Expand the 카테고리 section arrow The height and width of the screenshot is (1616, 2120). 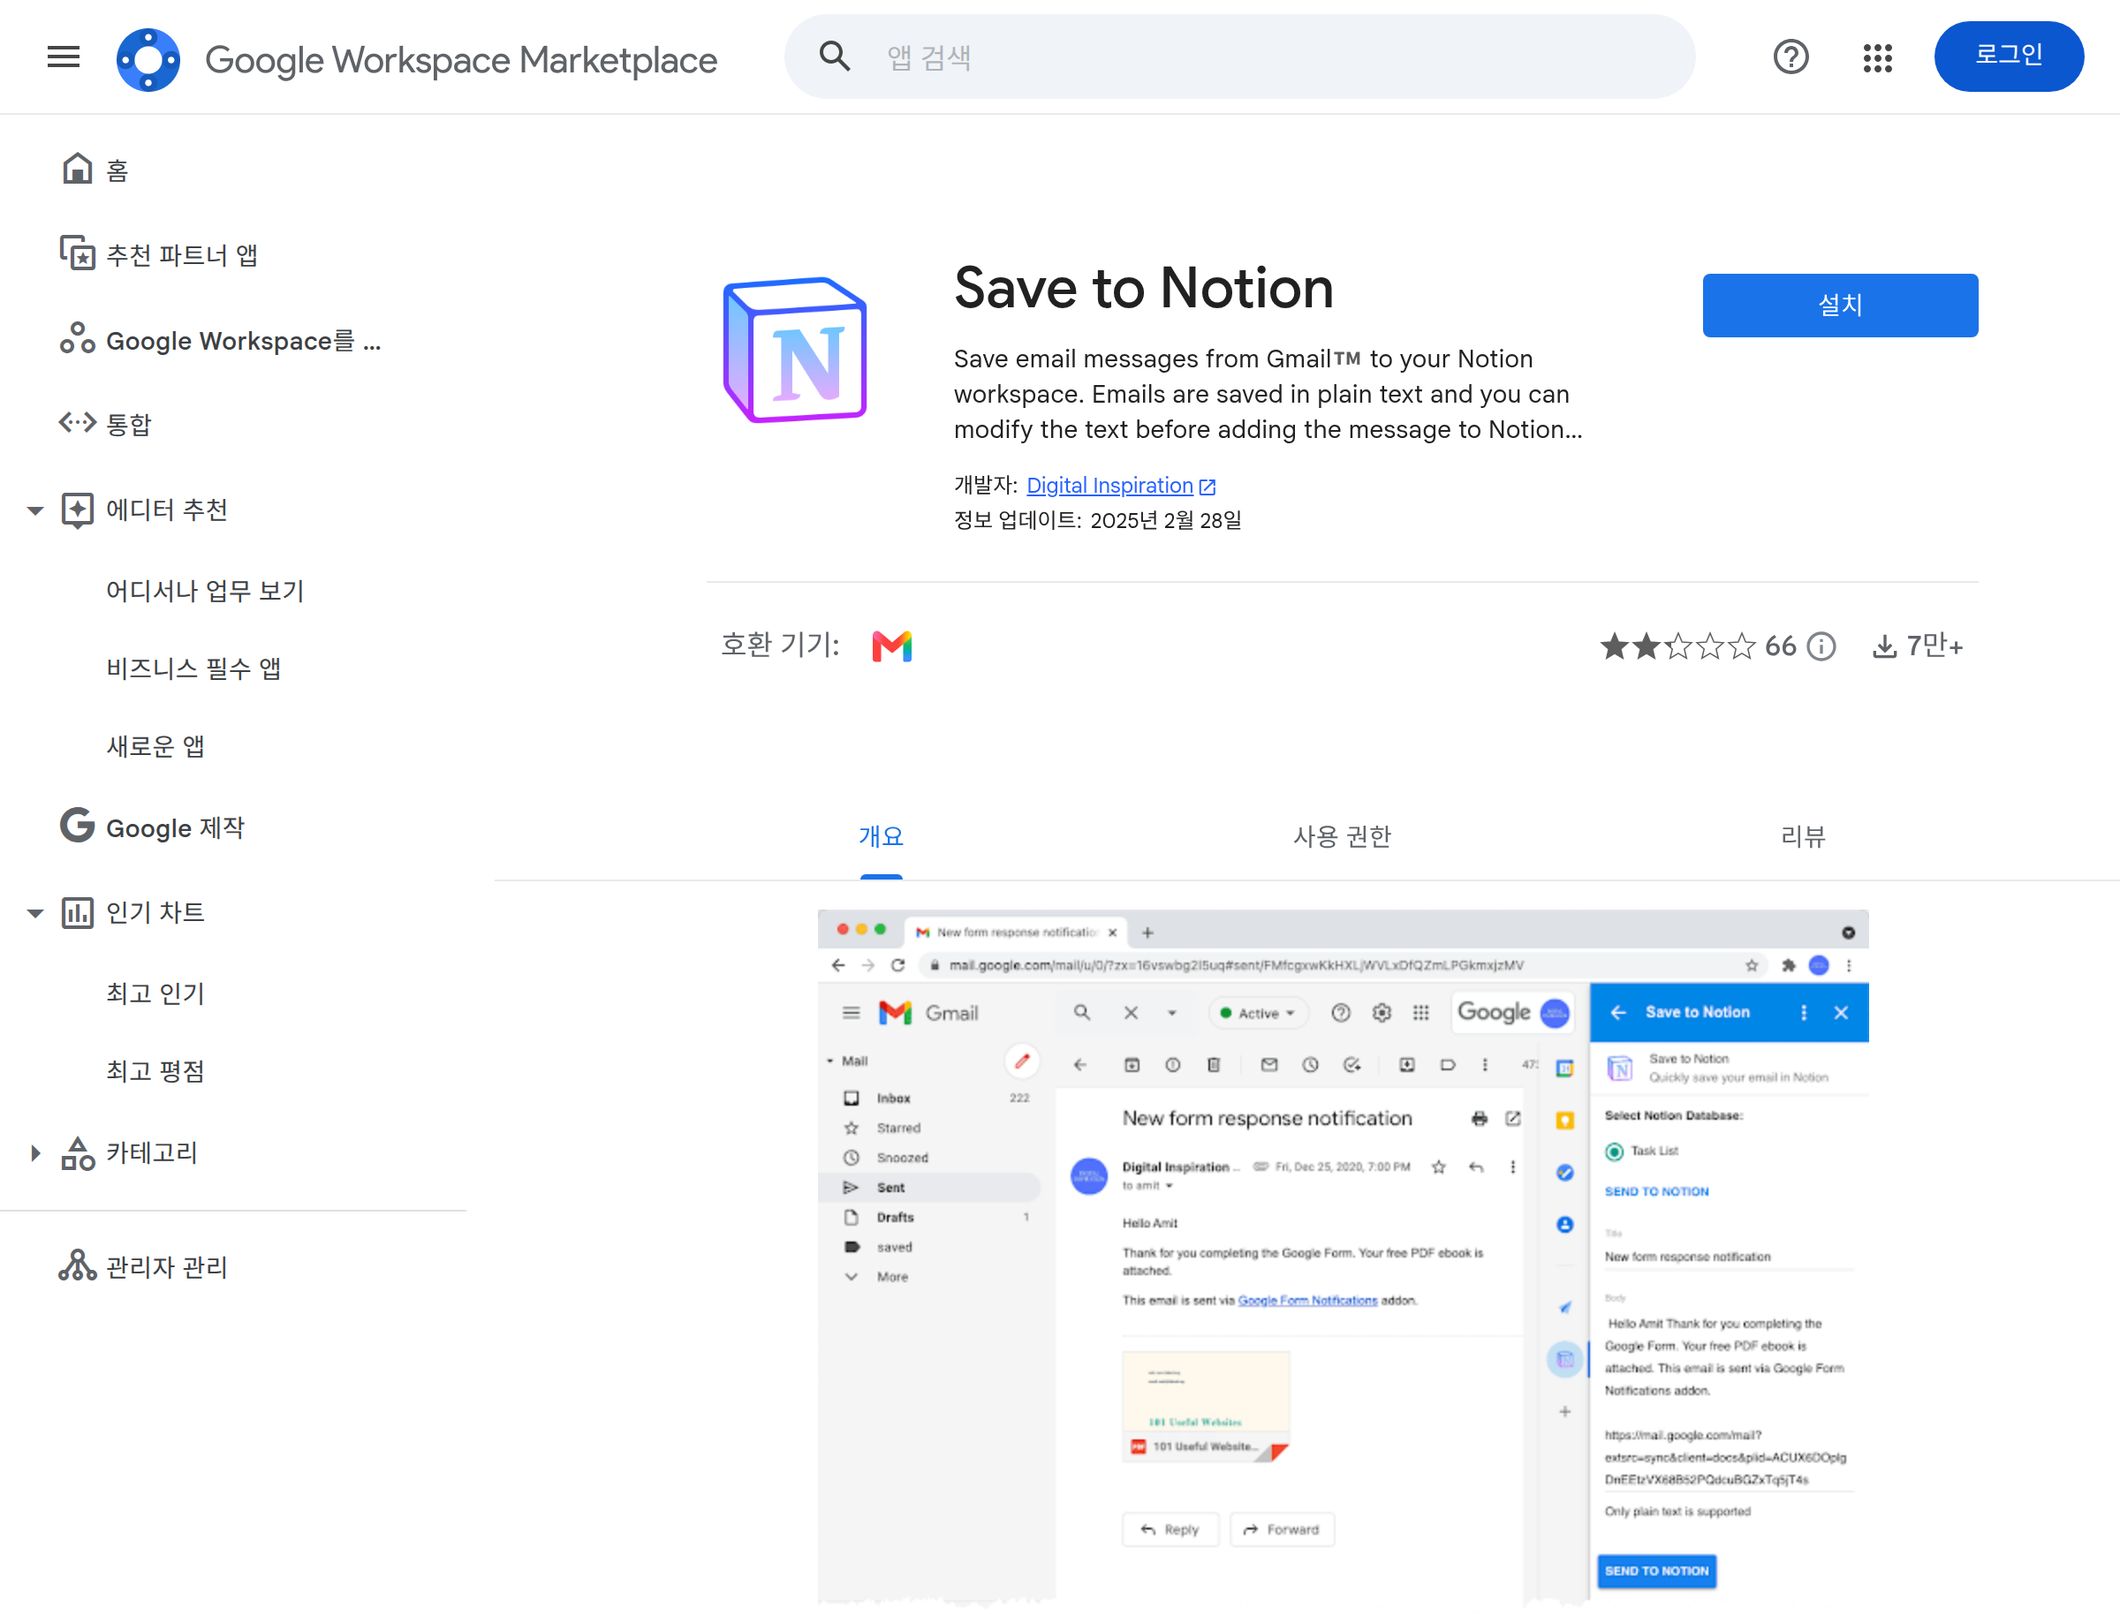(x=35, y=1153)
